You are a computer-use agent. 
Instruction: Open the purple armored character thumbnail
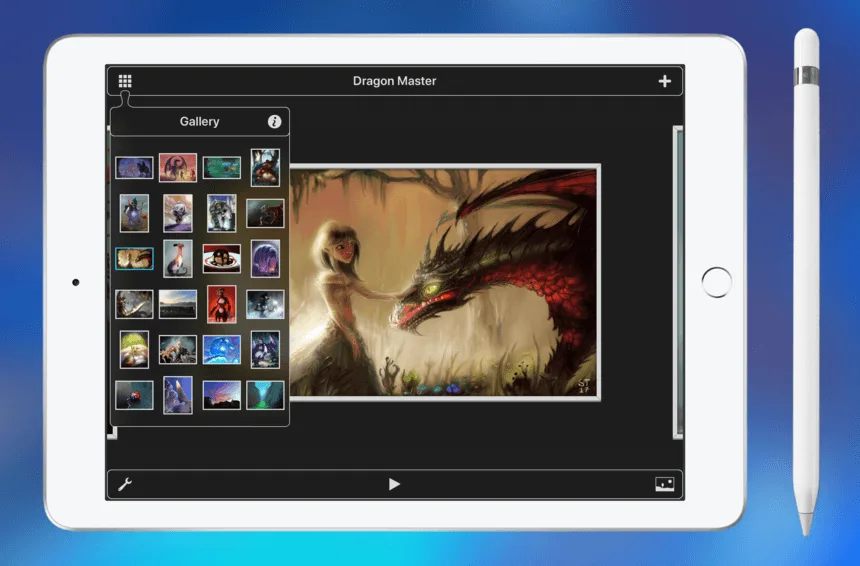point(265,350)
